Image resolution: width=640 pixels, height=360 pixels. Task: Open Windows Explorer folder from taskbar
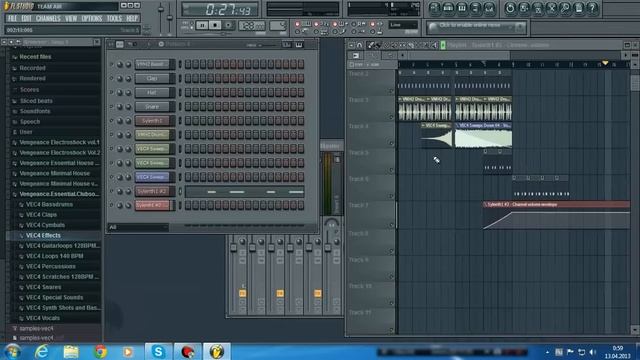71,351
